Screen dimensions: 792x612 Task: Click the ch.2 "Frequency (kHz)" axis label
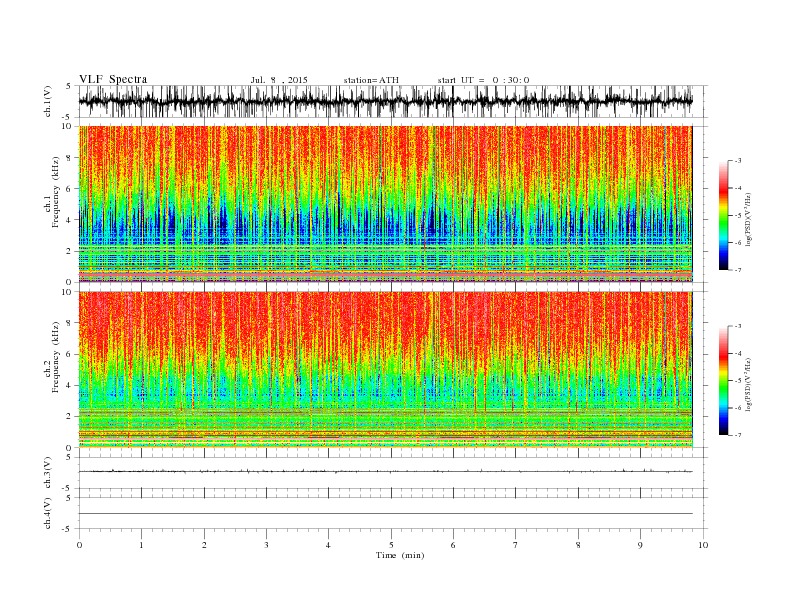(55, 356)
